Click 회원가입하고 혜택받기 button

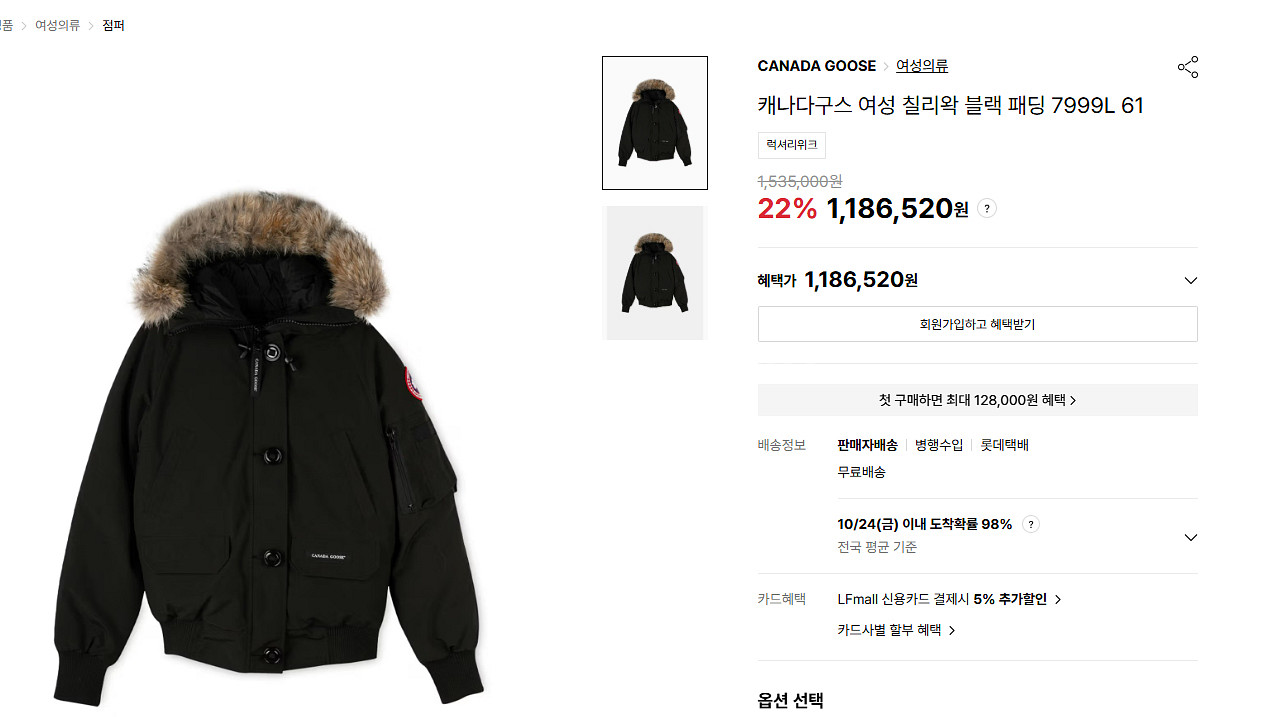pyautogui.click(x=977, y=324)
